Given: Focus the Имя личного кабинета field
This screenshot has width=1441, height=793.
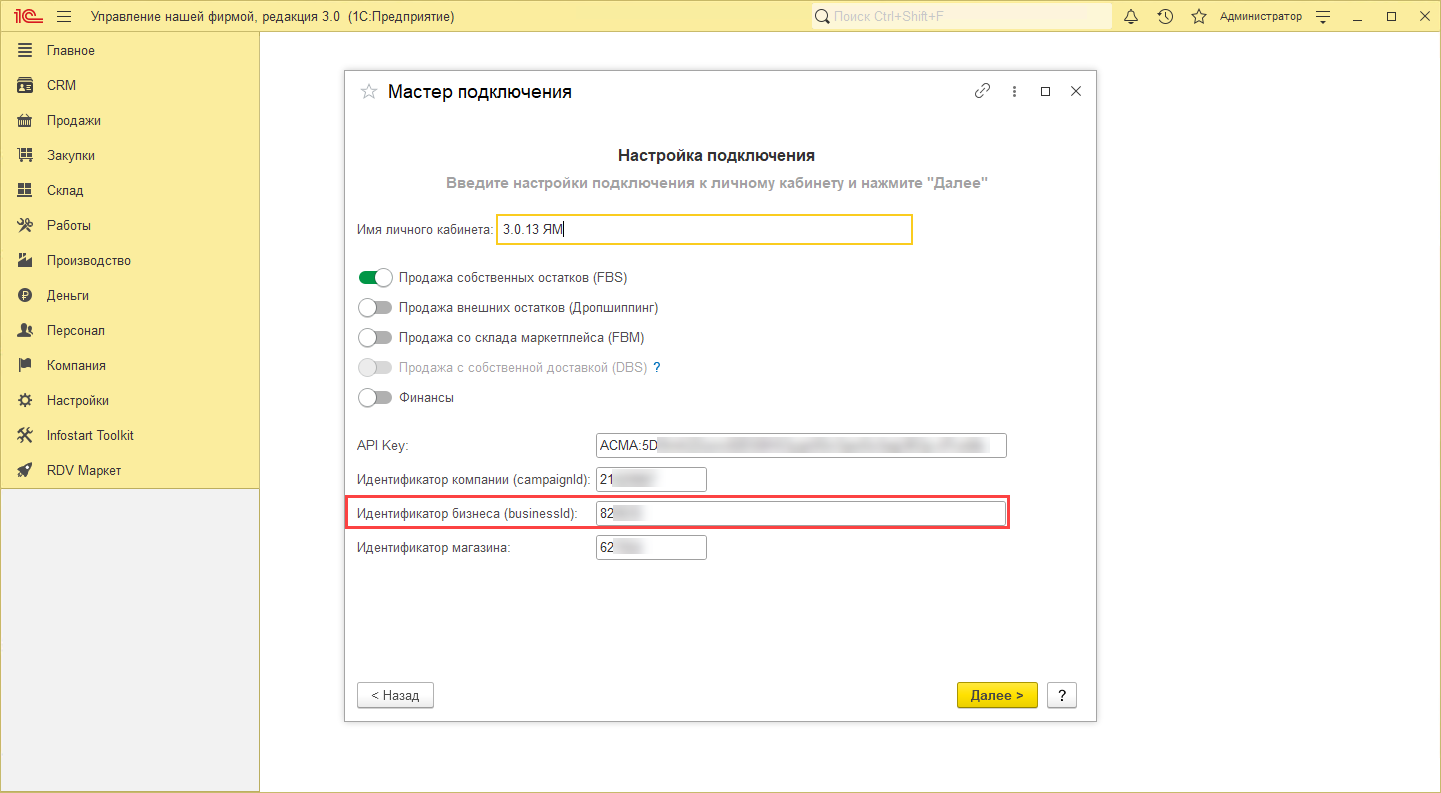Looking at the screenshot, I should point(704,229).
